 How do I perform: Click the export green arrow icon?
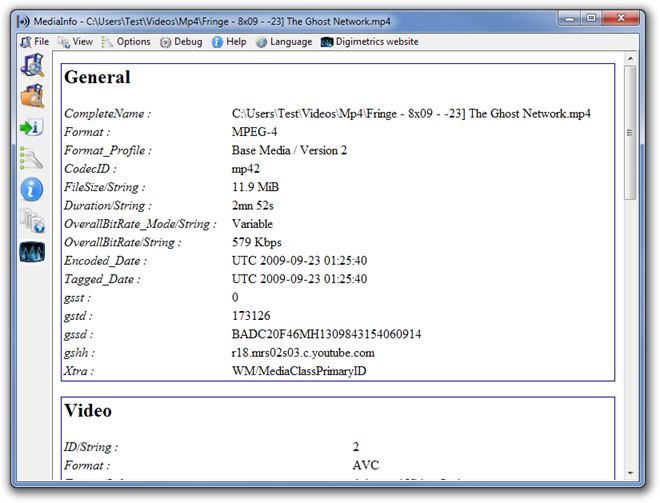[32, 127]
